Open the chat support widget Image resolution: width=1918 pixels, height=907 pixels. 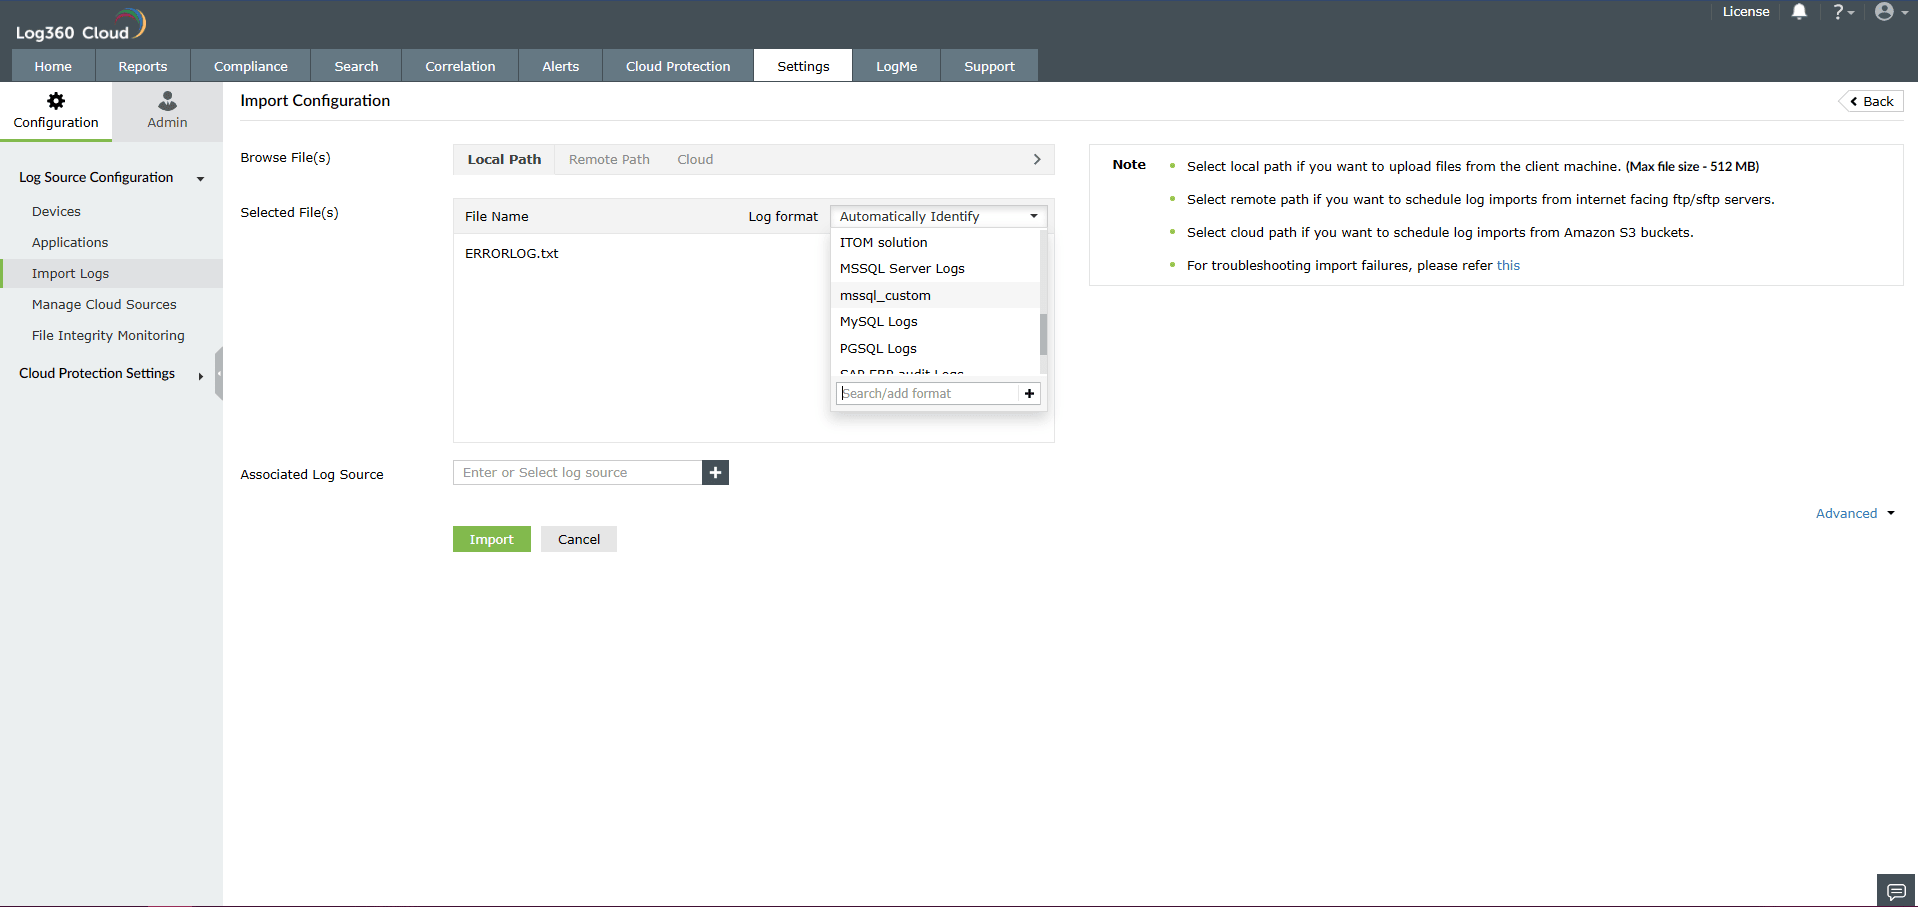tap(1894, 890)
